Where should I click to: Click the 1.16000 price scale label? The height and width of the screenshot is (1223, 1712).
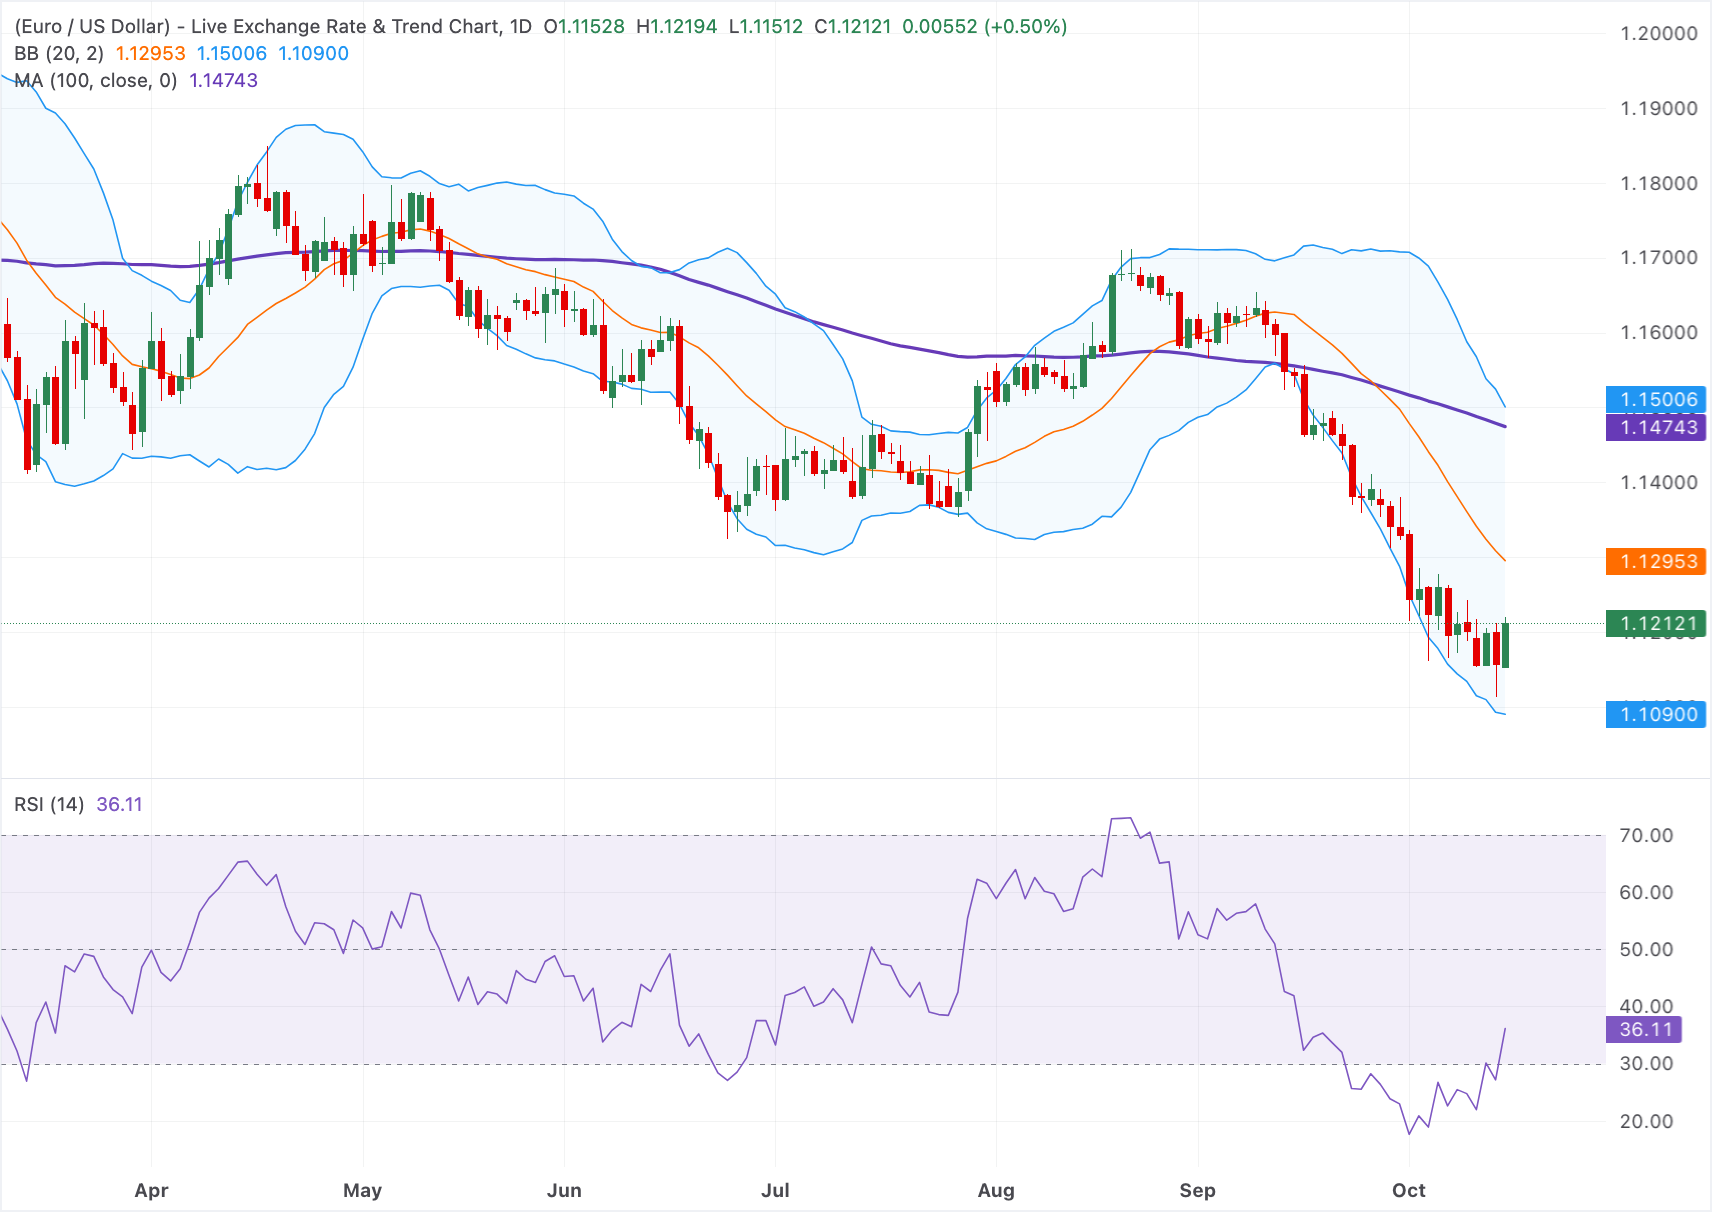[x=1659, y=332]
